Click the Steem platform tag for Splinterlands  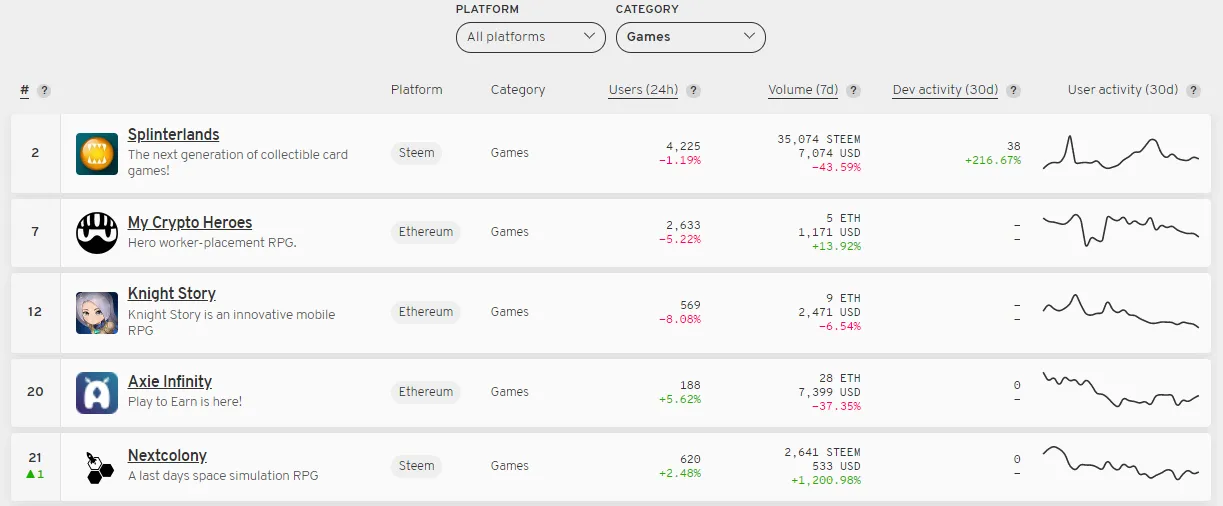[x=416, y=153]
